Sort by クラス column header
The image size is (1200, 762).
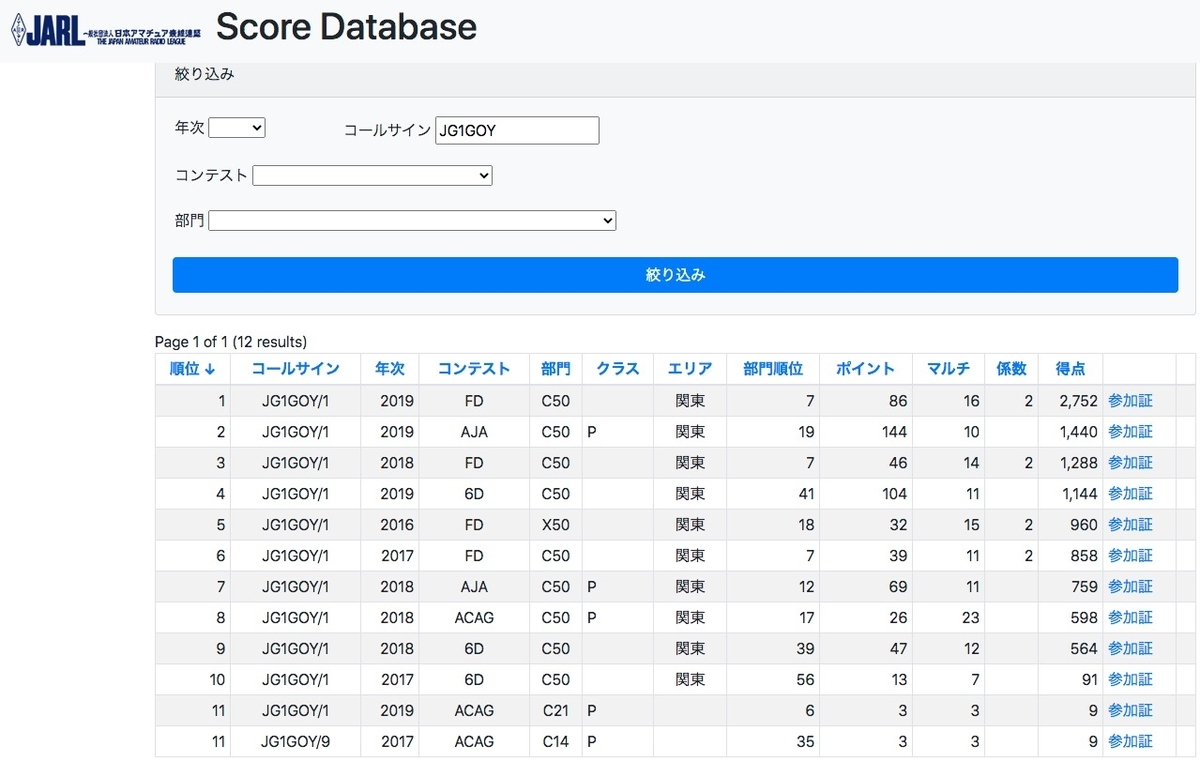[x=617, y=369]
